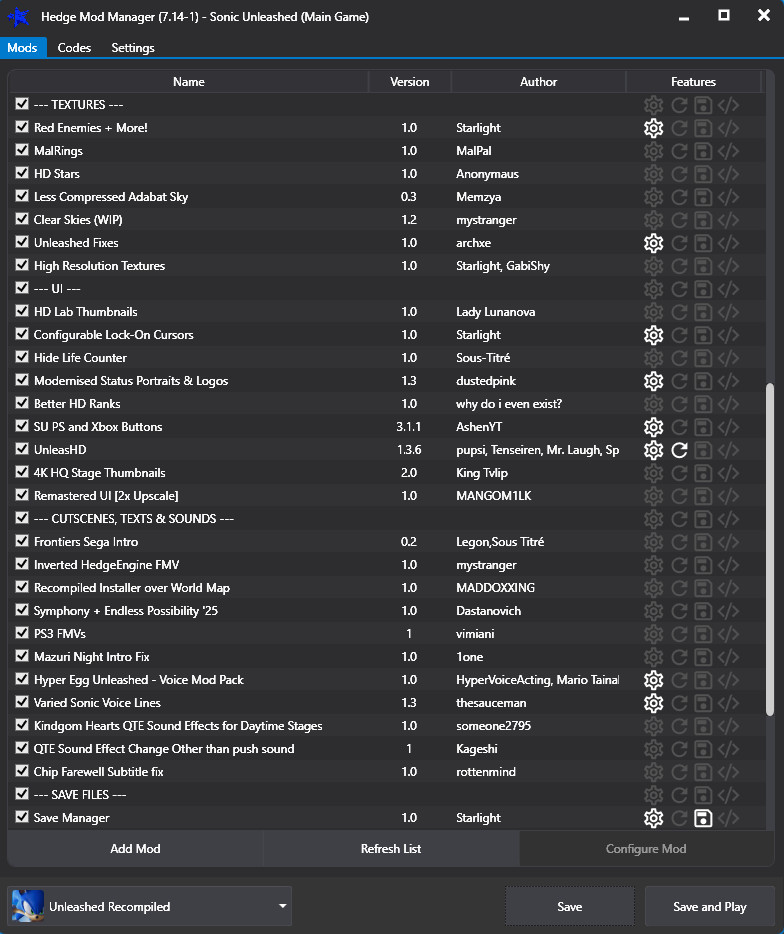Screen dimensions: 784x934
Task: Click the save file icon for Save Manager
Action: 703,818
